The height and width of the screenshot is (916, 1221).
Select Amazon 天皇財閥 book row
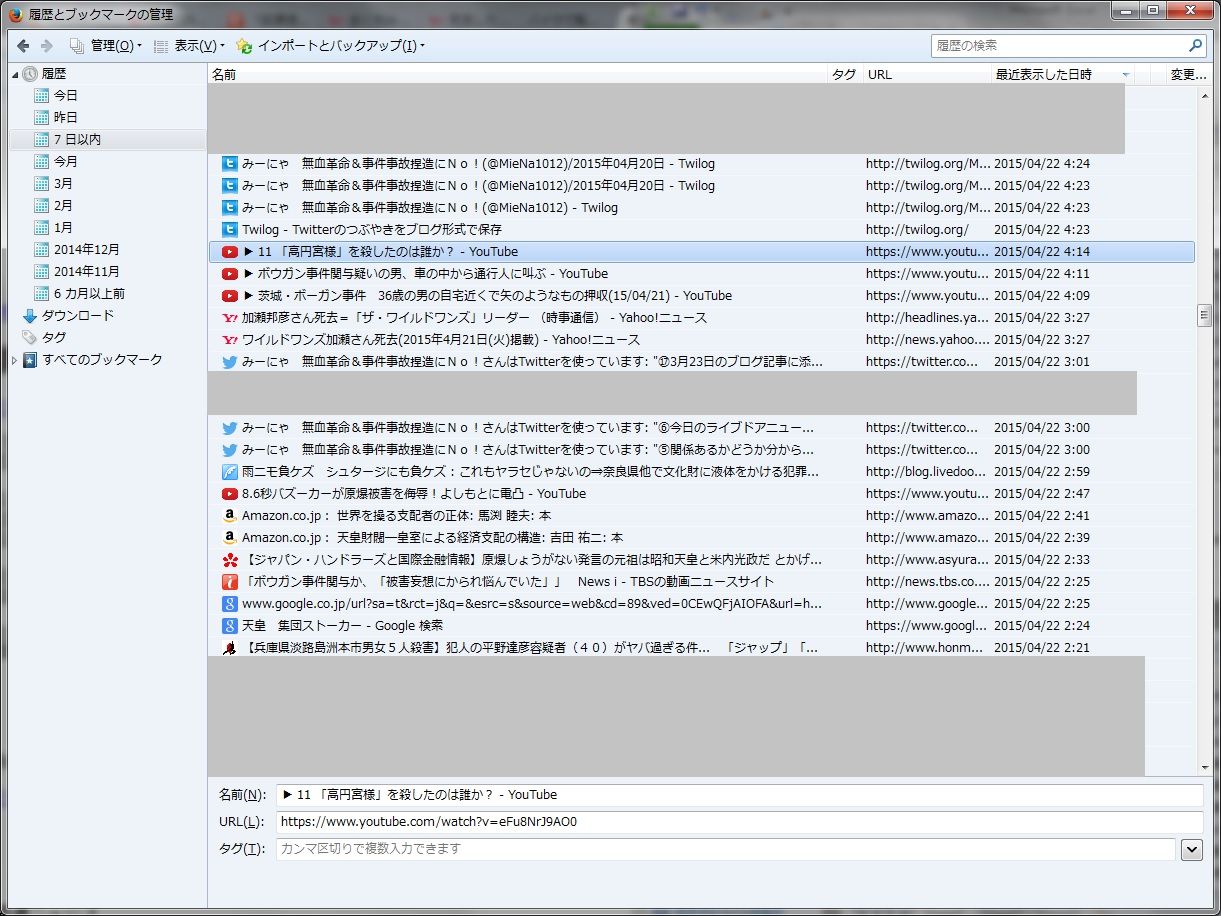(701, 538)
